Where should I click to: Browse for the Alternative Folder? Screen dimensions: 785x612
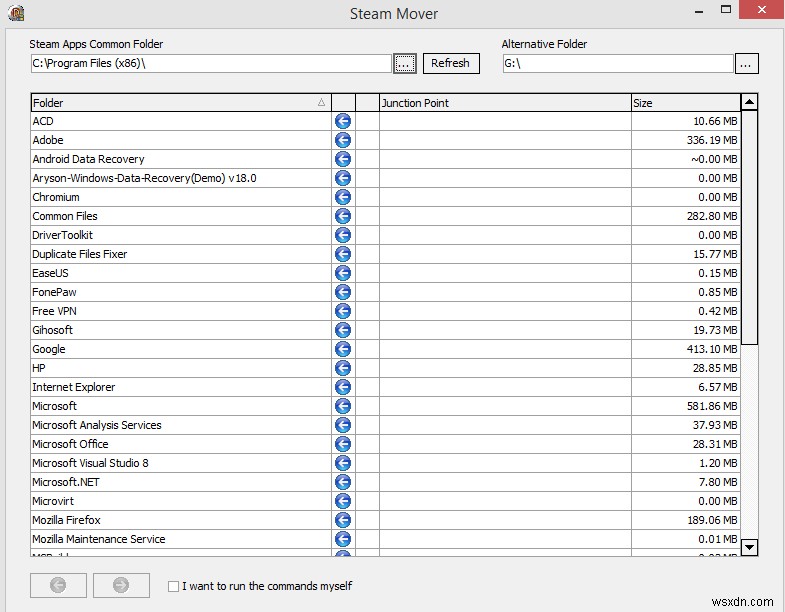click(746, 64)
